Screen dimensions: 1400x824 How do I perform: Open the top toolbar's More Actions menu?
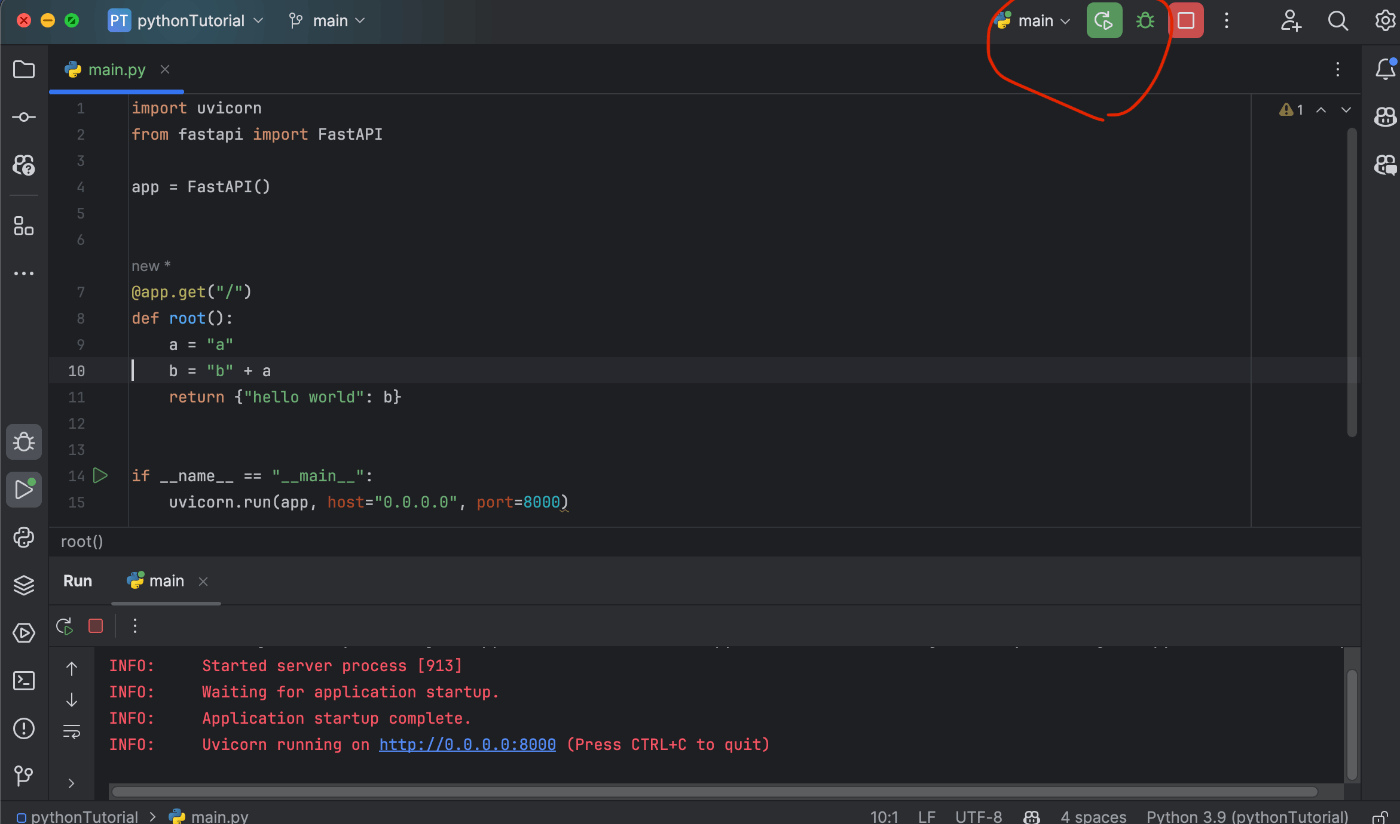(1227, 20)
